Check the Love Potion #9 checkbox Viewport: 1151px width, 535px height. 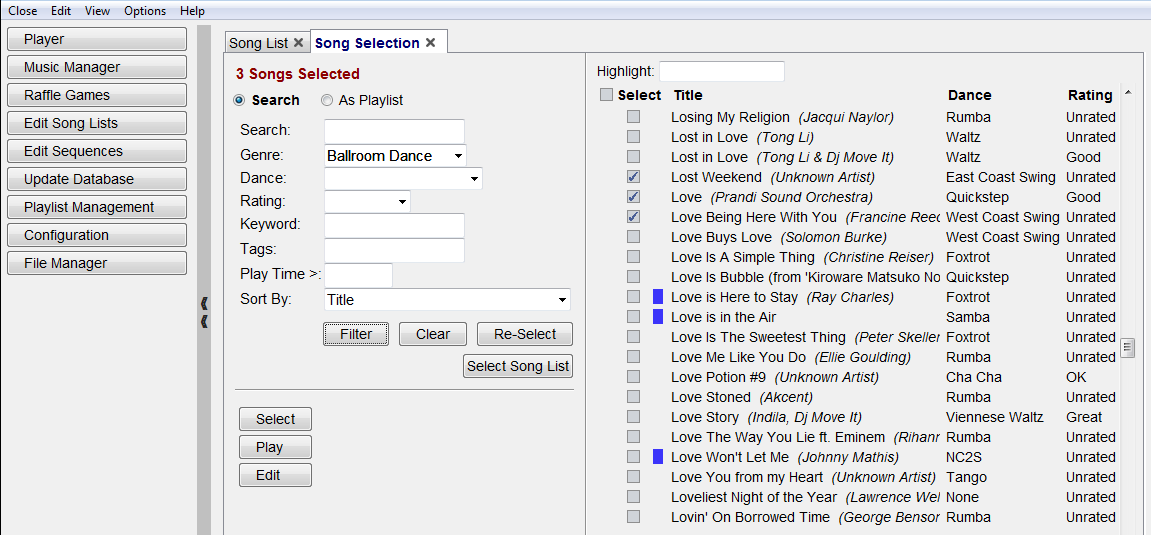pos(633,377)
